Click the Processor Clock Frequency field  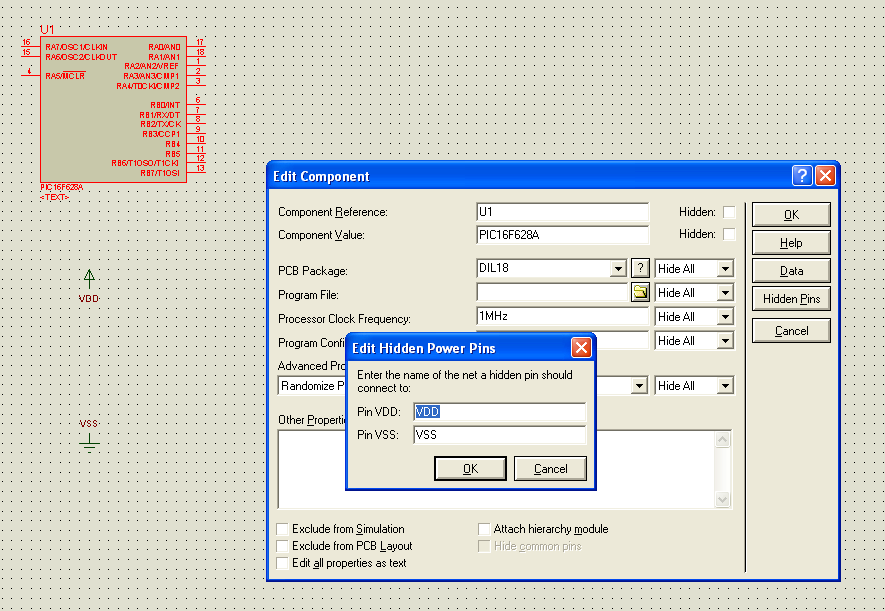pyautogui.click(x=562, y=317)
